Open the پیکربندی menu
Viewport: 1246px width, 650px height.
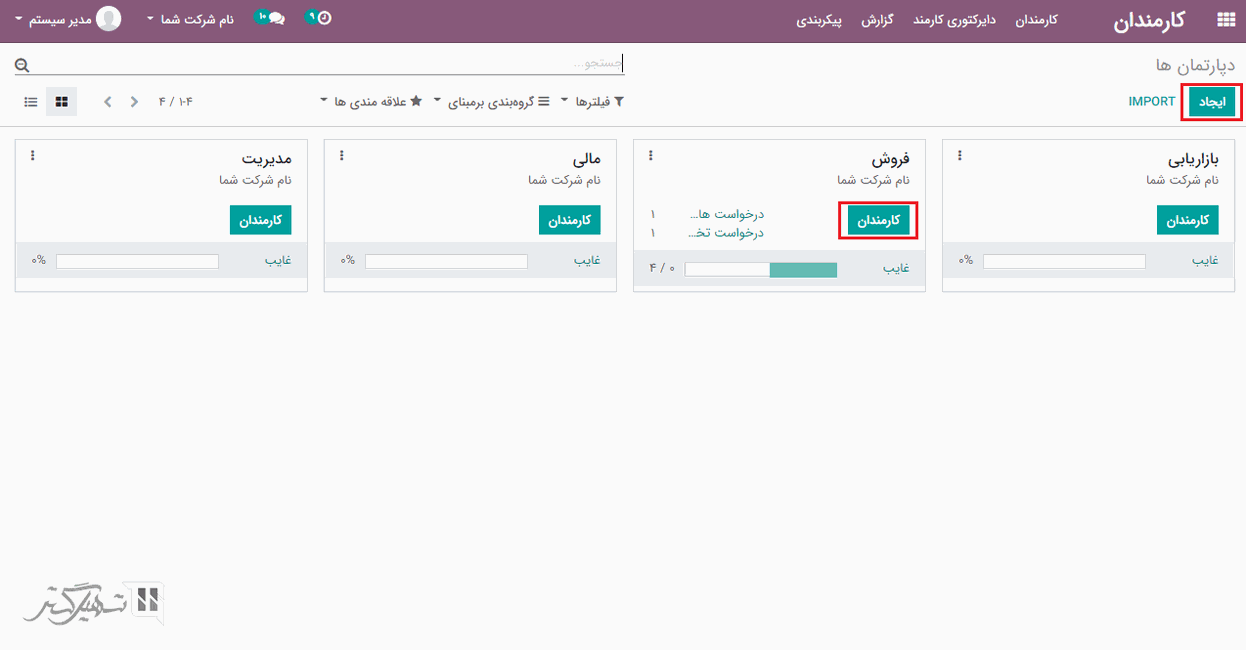819,20
